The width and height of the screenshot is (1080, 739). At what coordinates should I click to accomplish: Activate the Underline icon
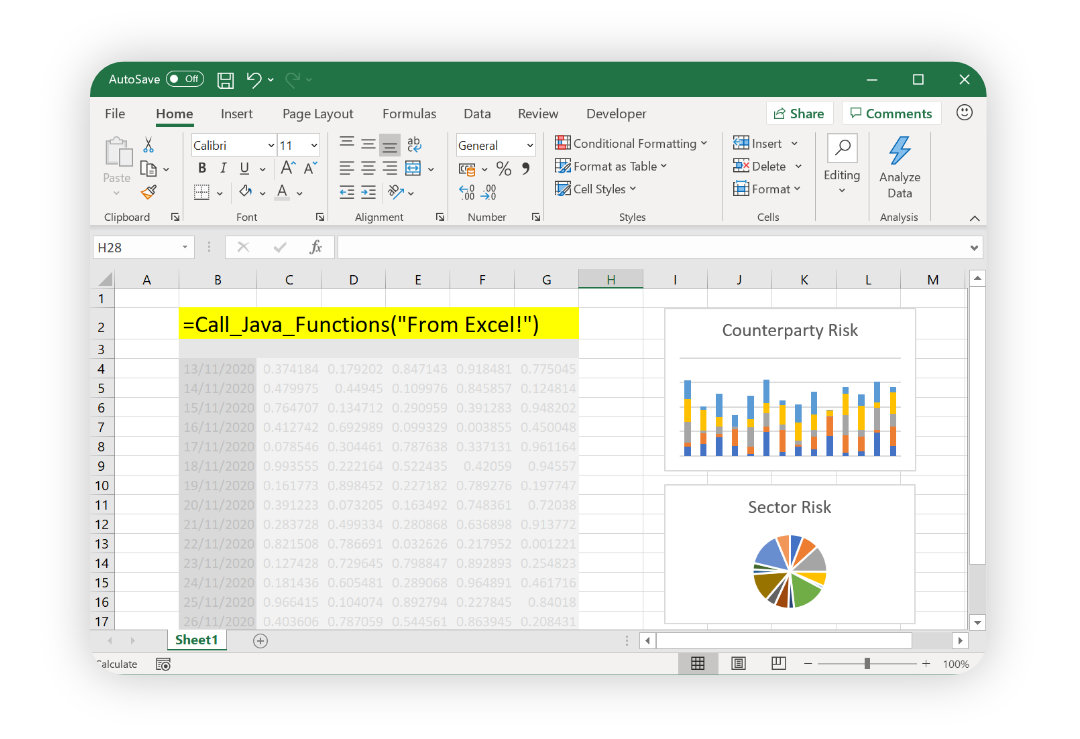click(x=244, y=168)
